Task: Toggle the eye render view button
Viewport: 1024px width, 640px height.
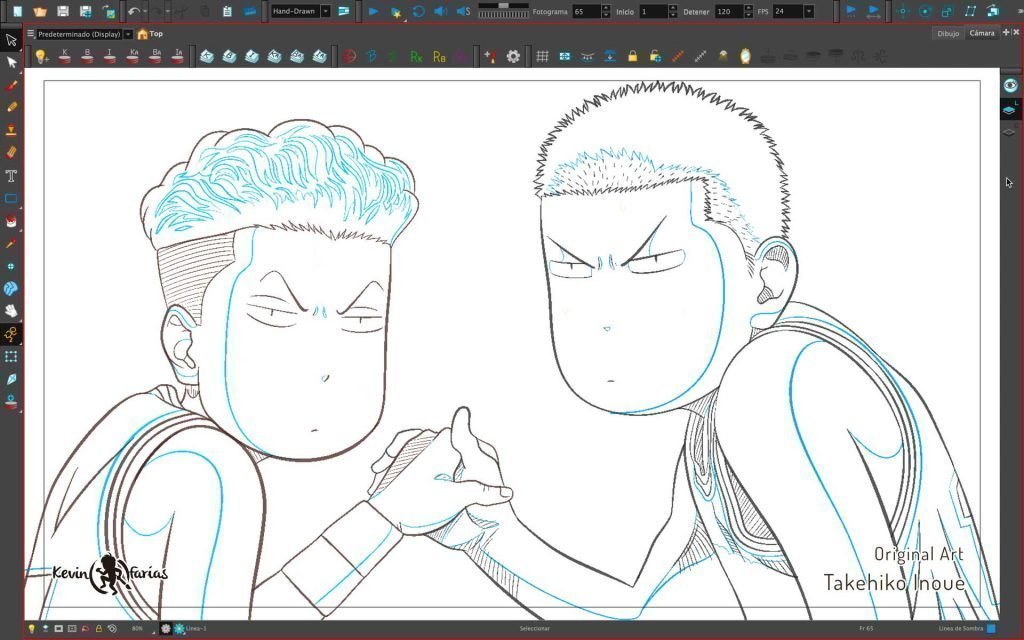Action: pyautogui.click(x=1010, y=85)
